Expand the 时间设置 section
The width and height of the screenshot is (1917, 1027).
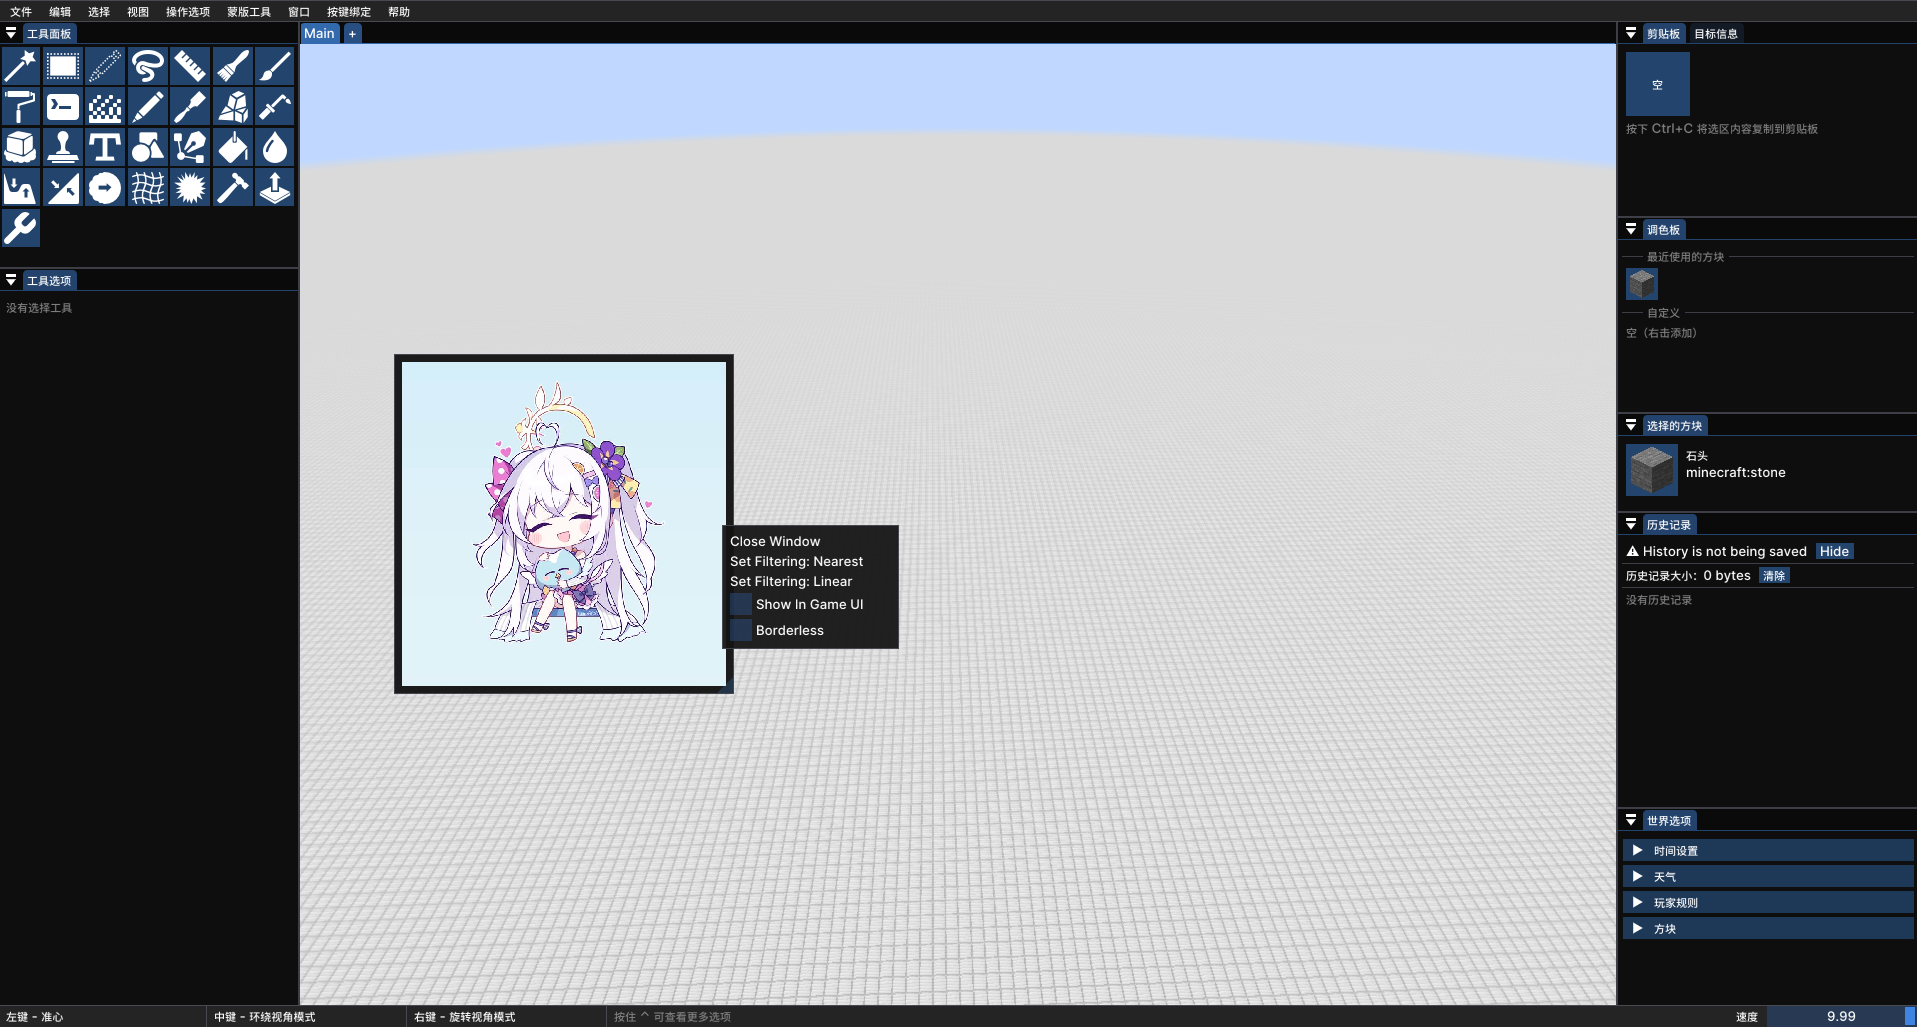pos(1767,850)
